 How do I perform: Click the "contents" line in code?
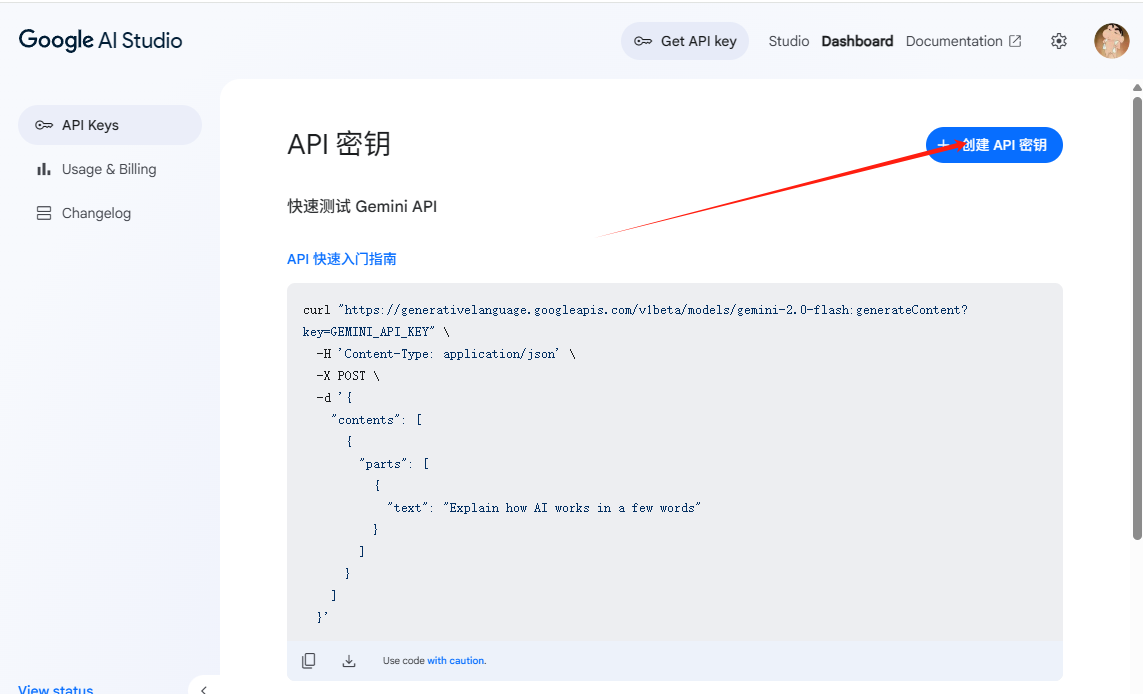tap(376, 420)
